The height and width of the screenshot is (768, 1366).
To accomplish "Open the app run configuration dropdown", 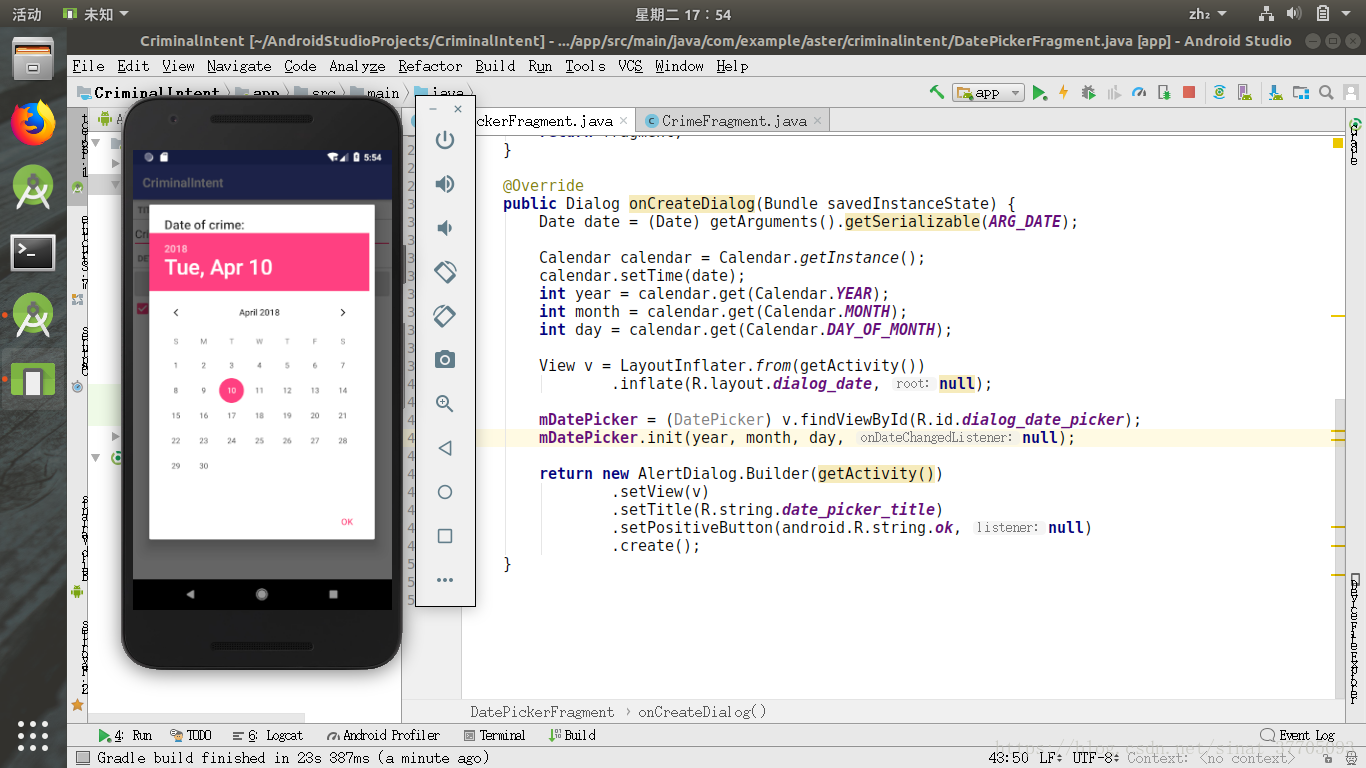I will pos(988,92).
